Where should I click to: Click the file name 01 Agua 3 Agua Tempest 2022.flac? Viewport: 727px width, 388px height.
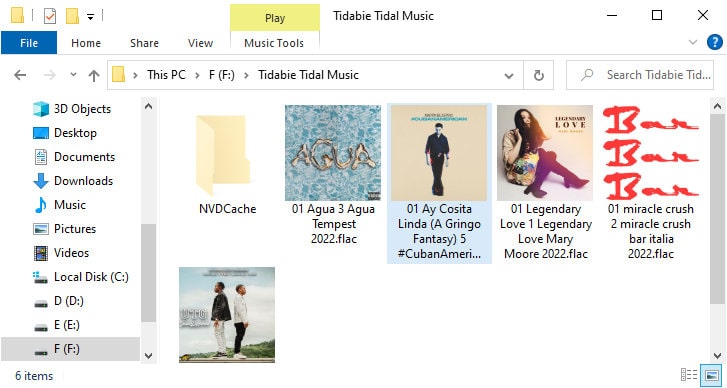[333, 224]
